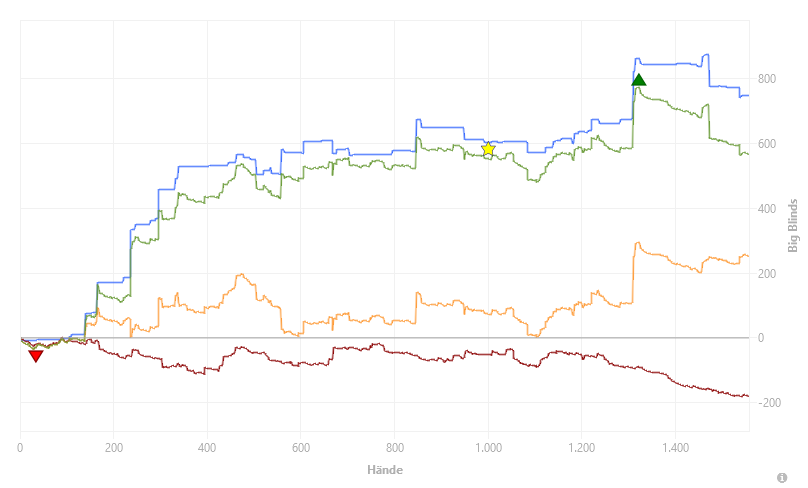Image resolution: width=808 pixels, height=488 pixels.
Task: Click the orange line's highest peak
Action: click(x=638, y=243)
